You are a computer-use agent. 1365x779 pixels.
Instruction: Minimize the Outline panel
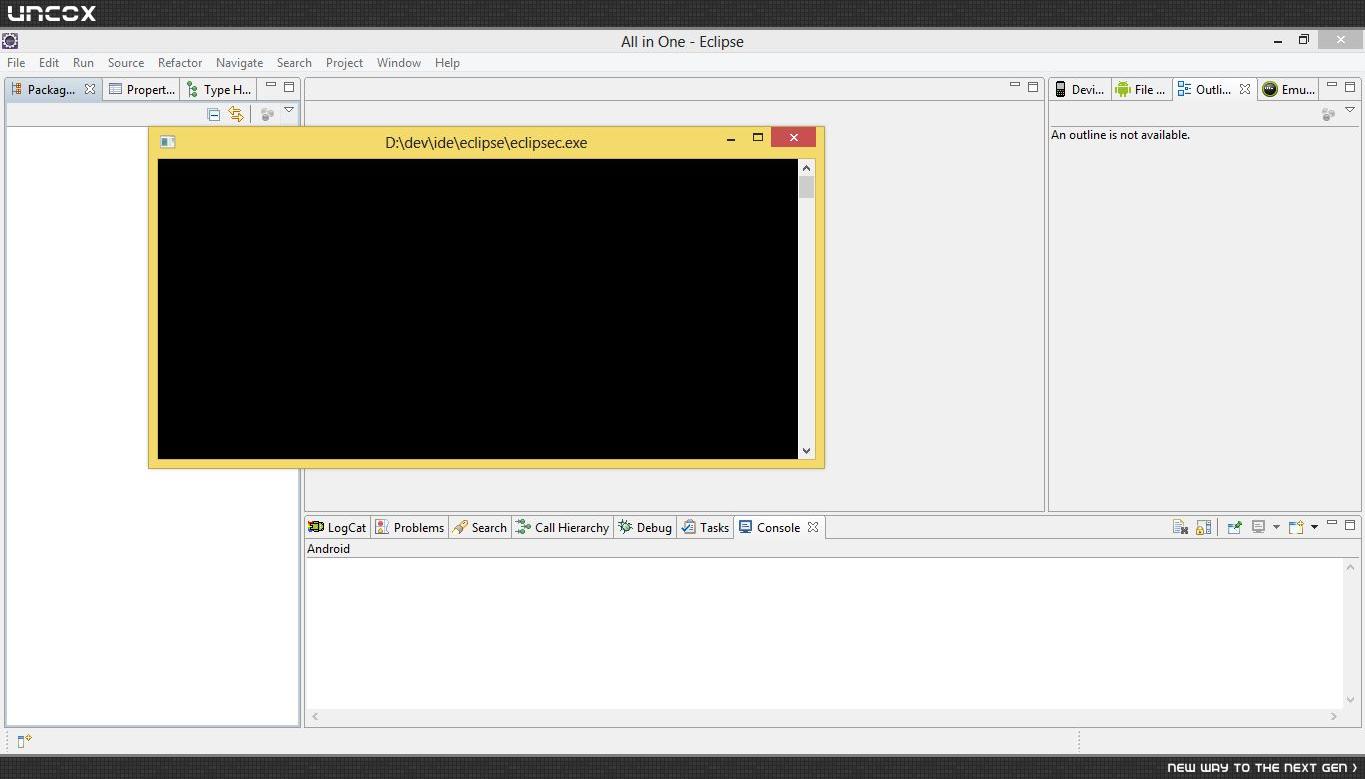pyautogui.click(x=1332, y=86)
